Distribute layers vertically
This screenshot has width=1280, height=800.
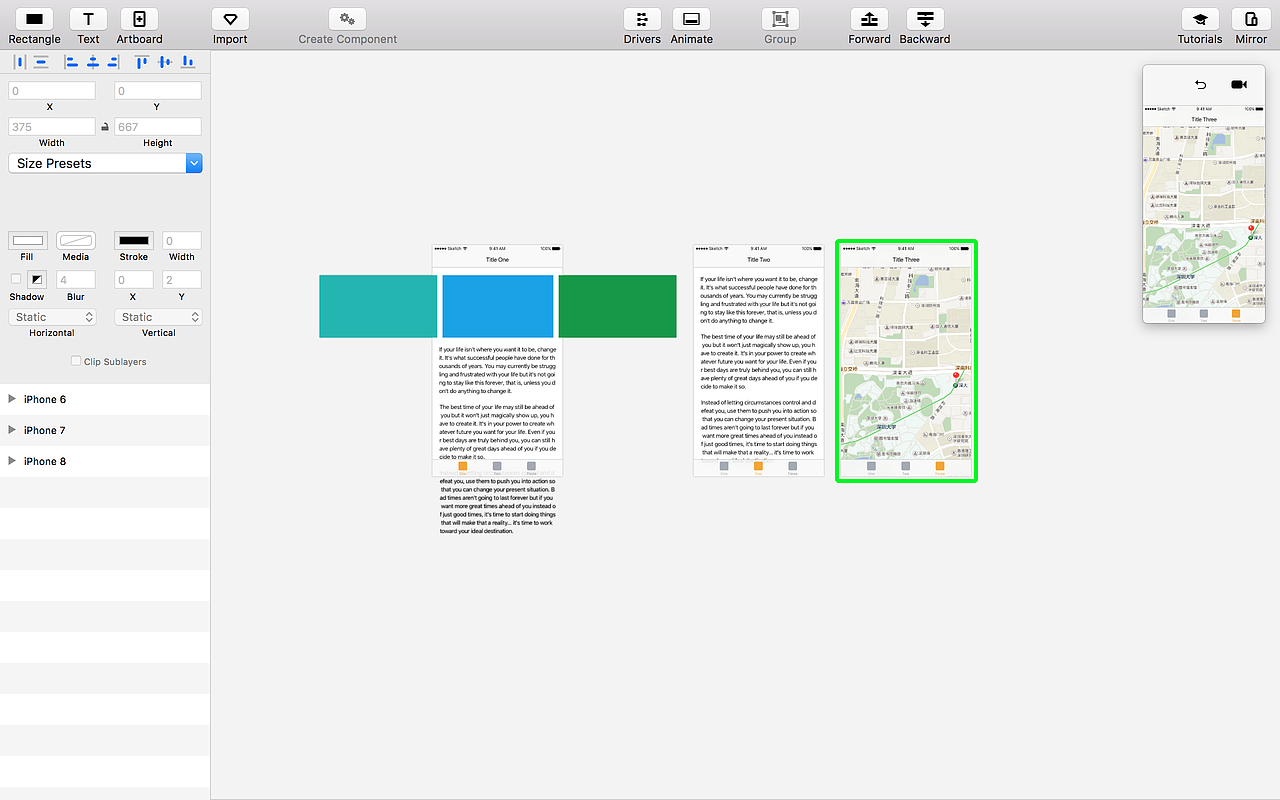tap(41, 62)
